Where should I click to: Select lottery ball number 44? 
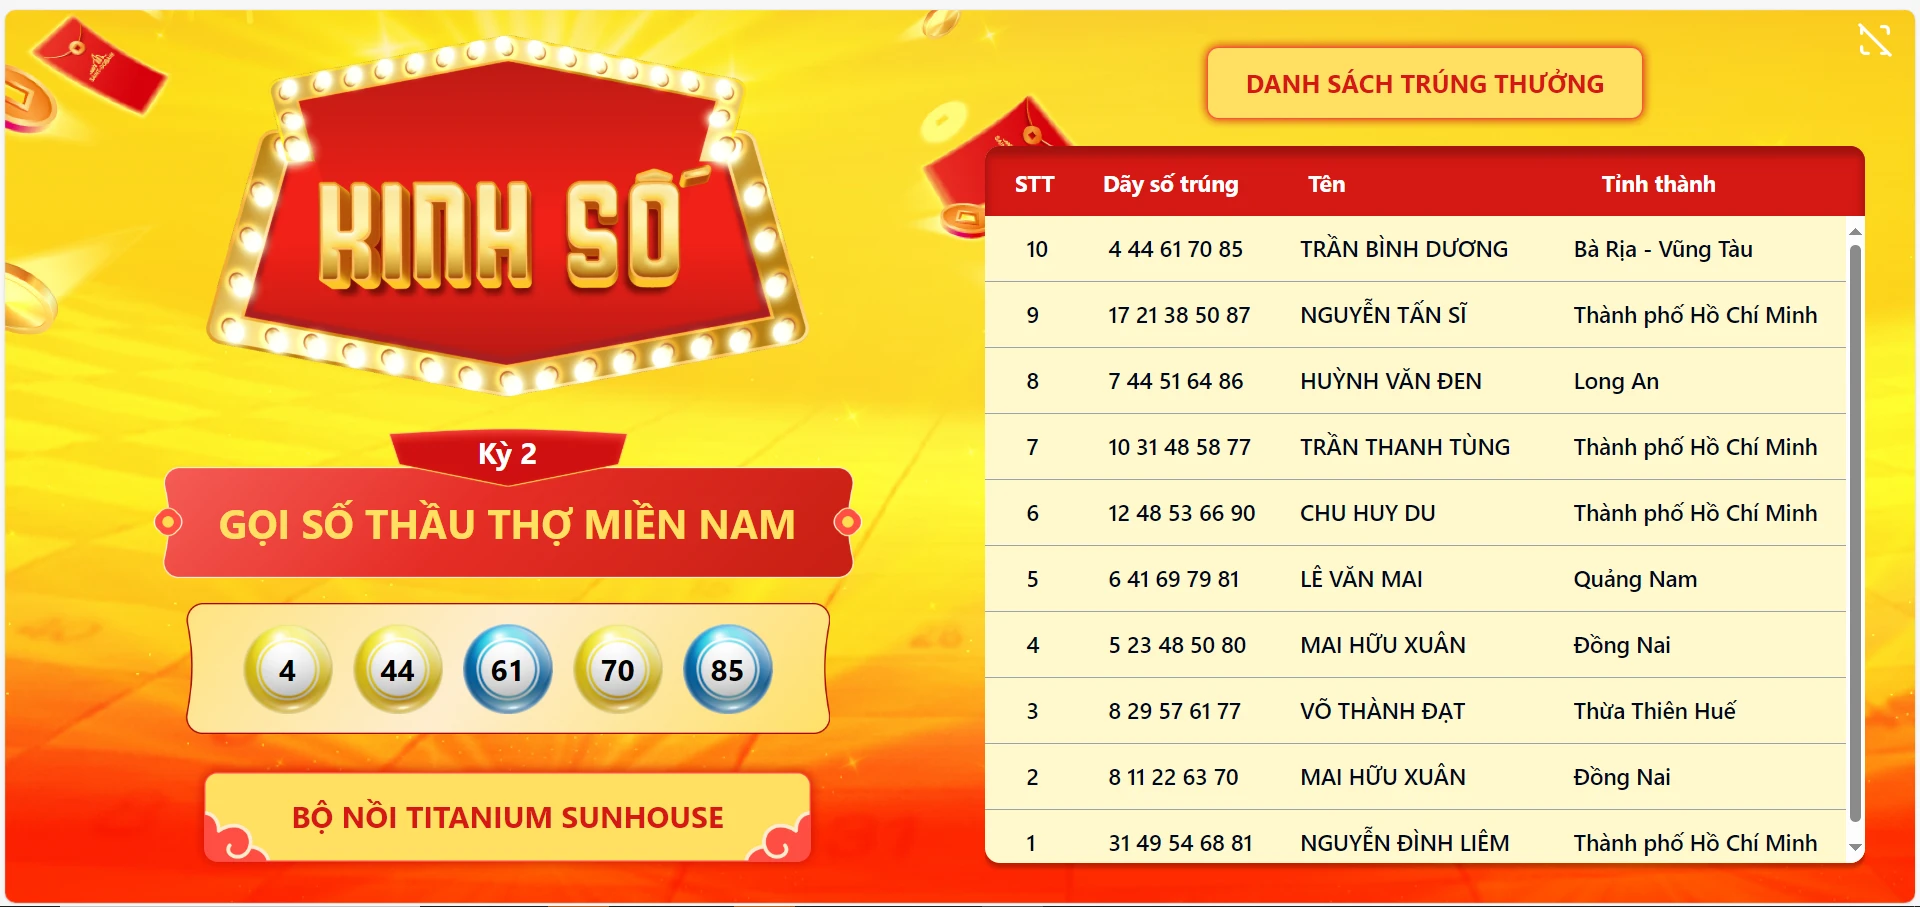pos(397,669)
